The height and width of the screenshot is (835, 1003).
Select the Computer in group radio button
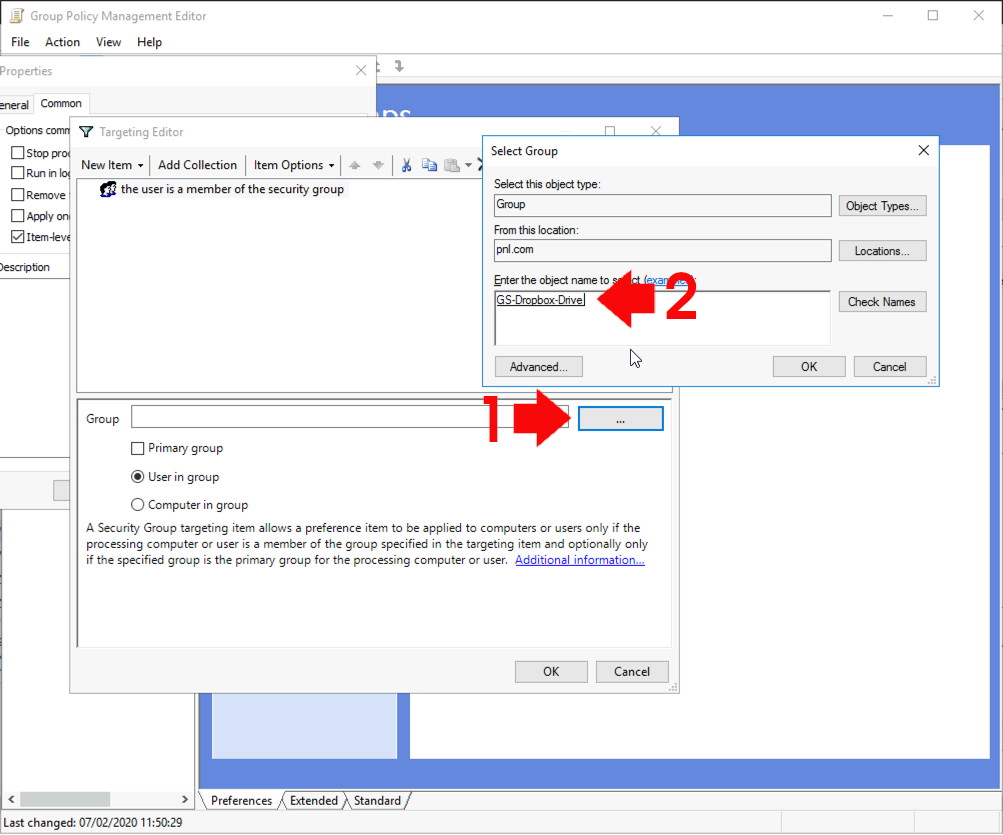[137, 504]
